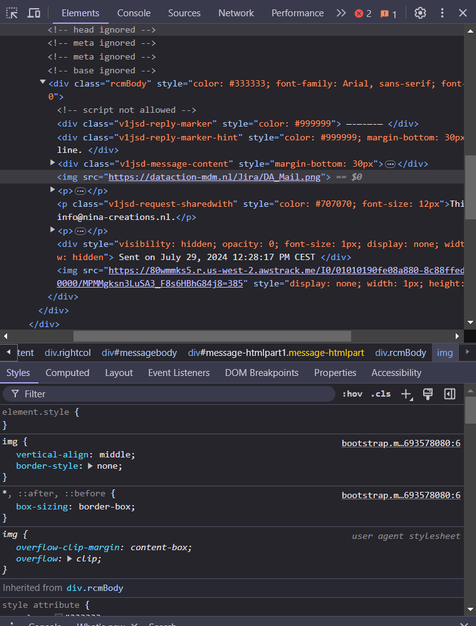Open the DA_Mail.png image link

(x=214, y=177)
